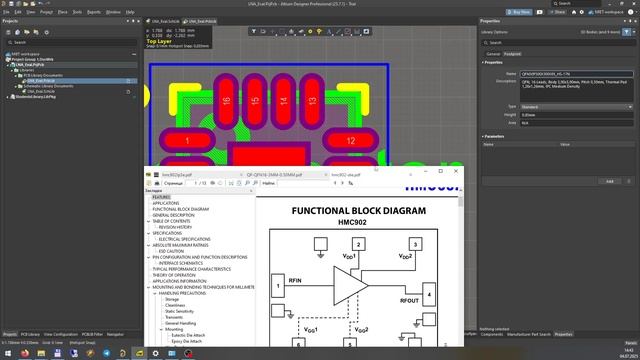Click the snap options icon in active bar
The image size is (640, 360).
[263, 31]
